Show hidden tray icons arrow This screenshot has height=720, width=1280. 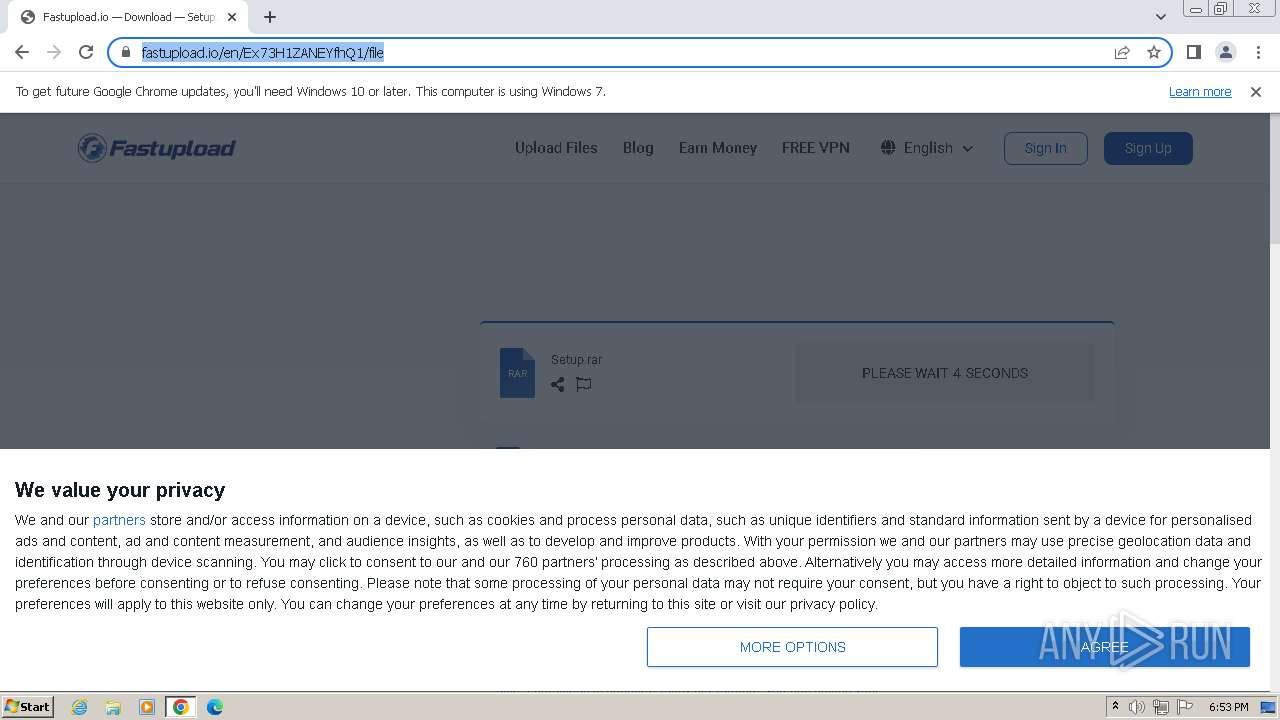tap(1115, 707)
